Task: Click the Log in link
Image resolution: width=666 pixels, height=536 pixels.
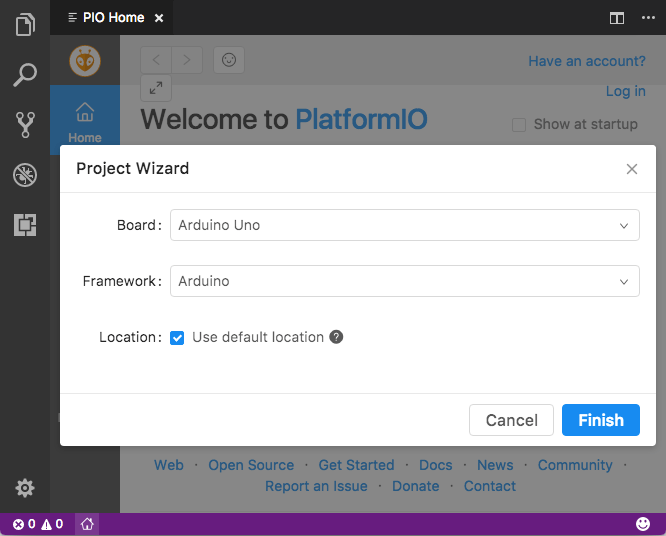Action: [625, 91]
